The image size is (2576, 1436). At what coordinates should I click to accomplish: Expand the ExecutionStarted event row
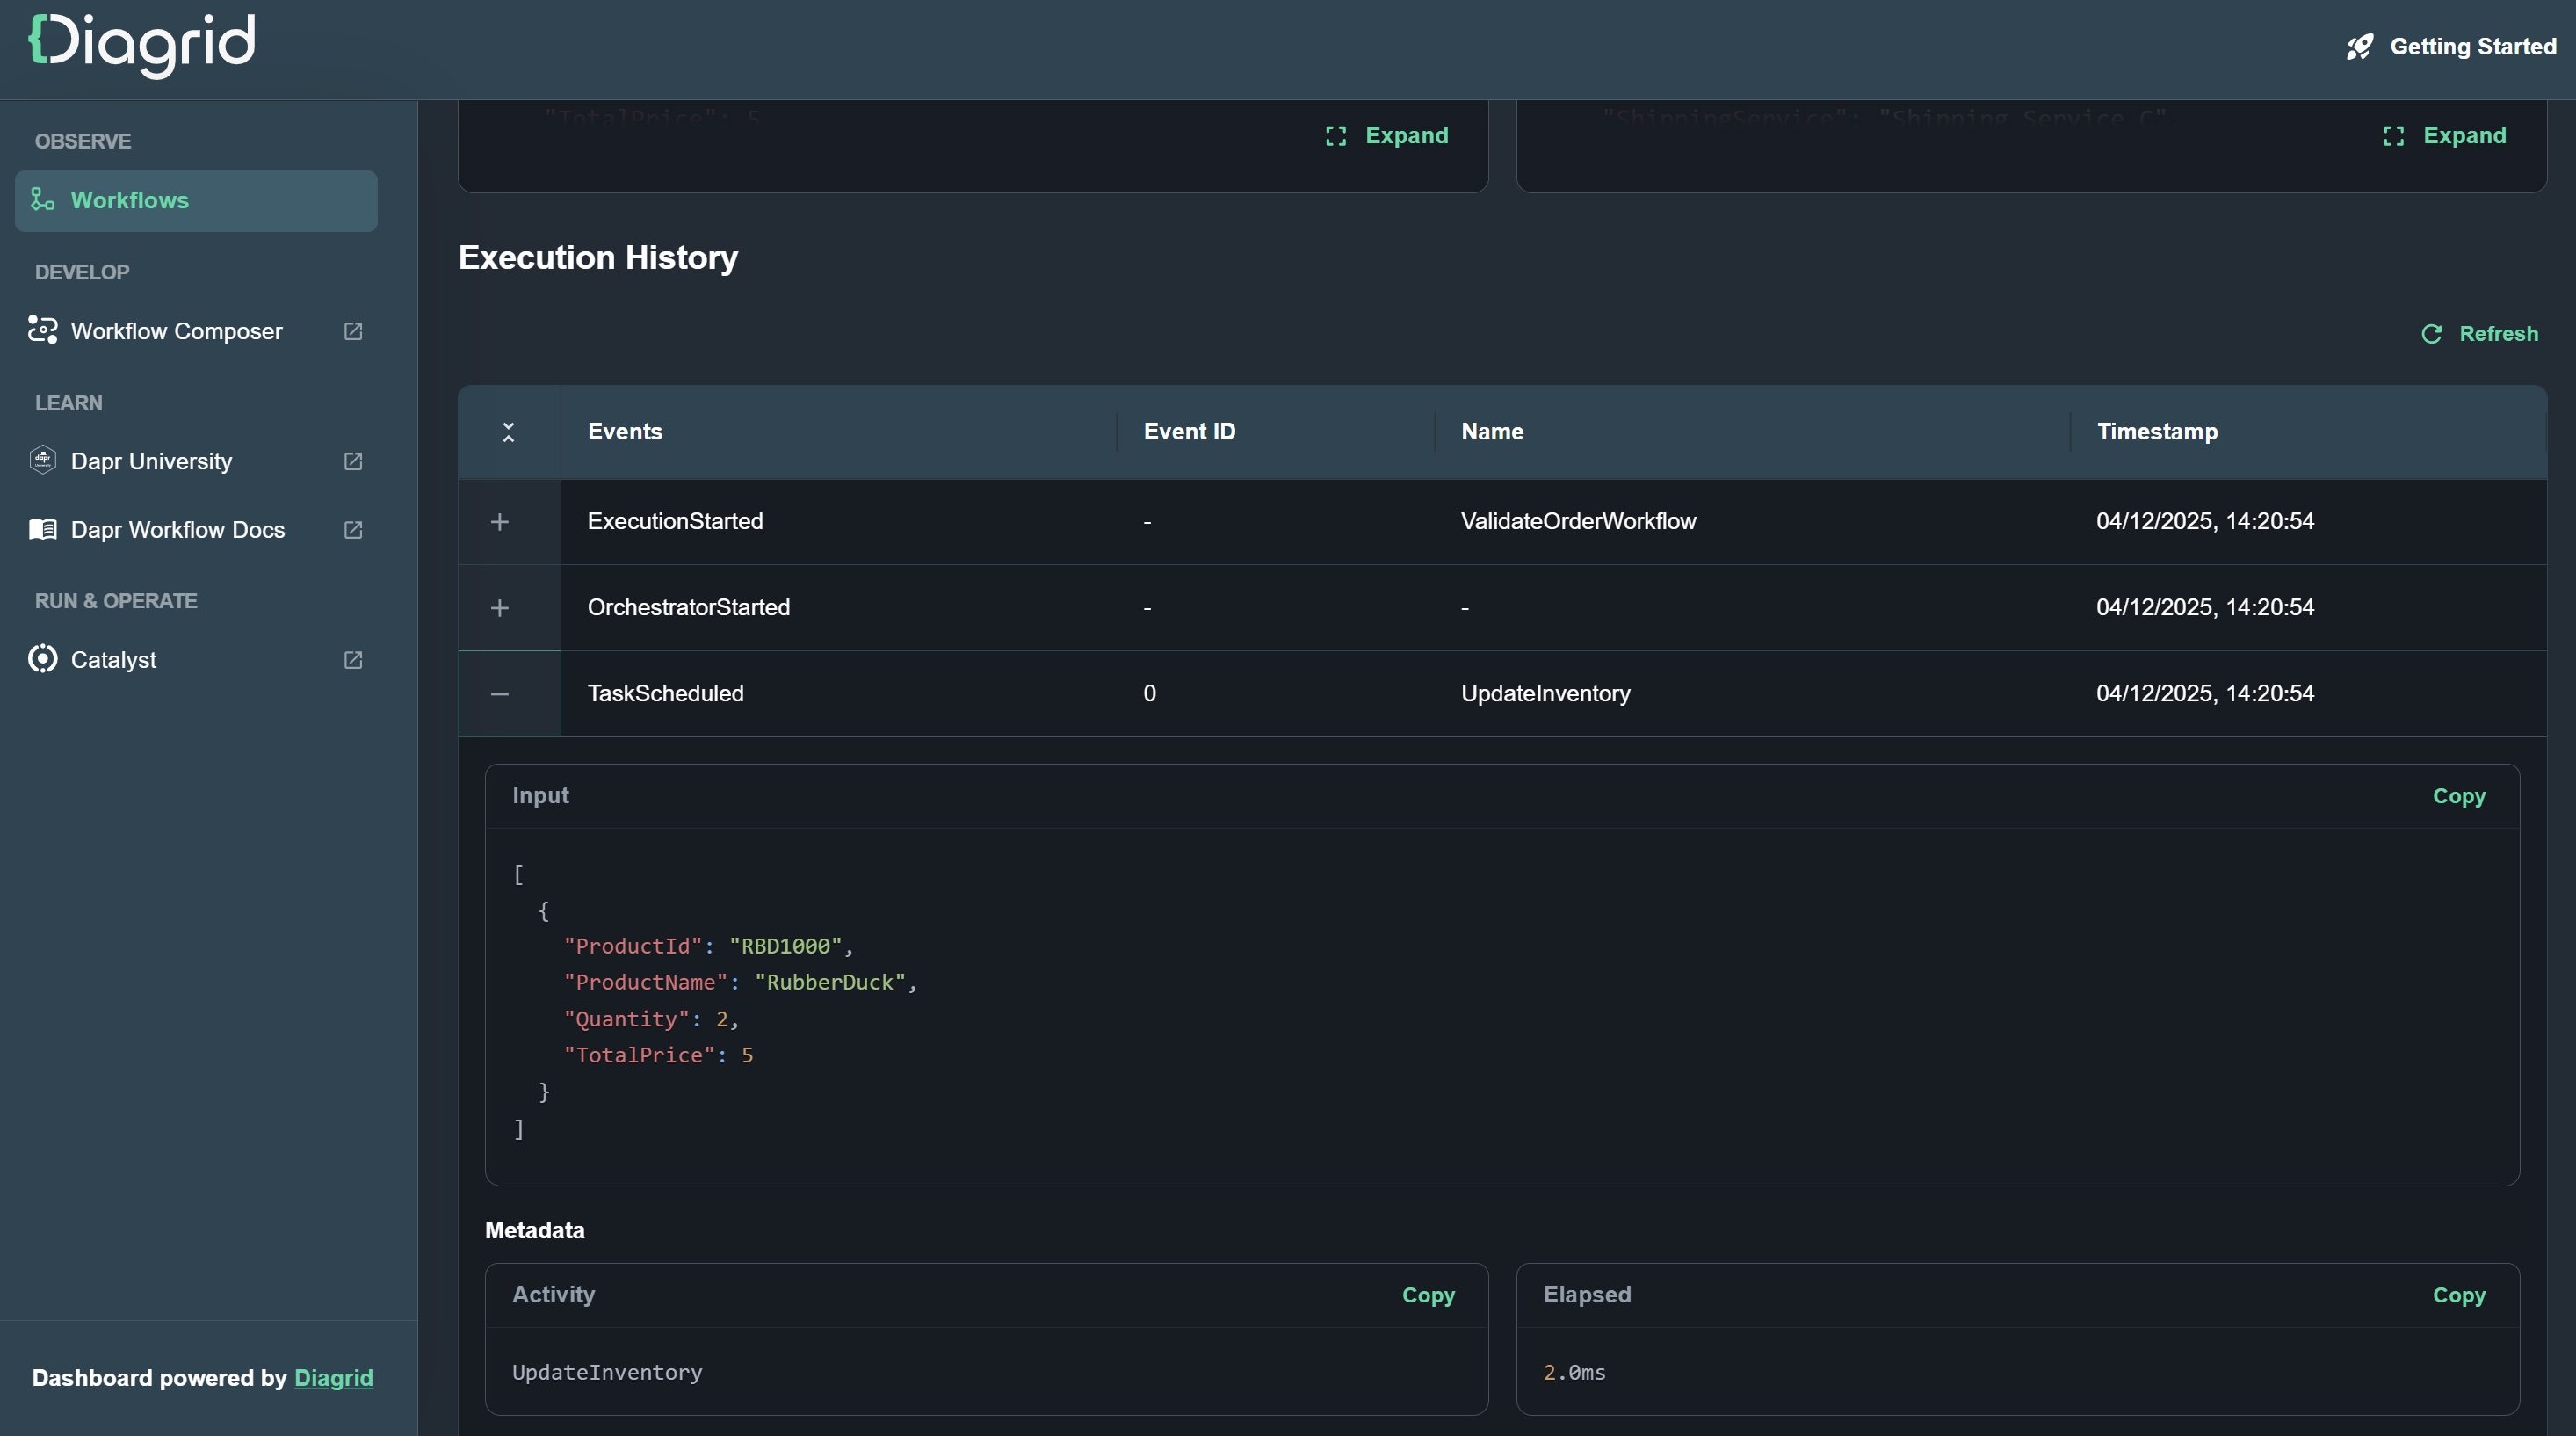coord(500,521)
